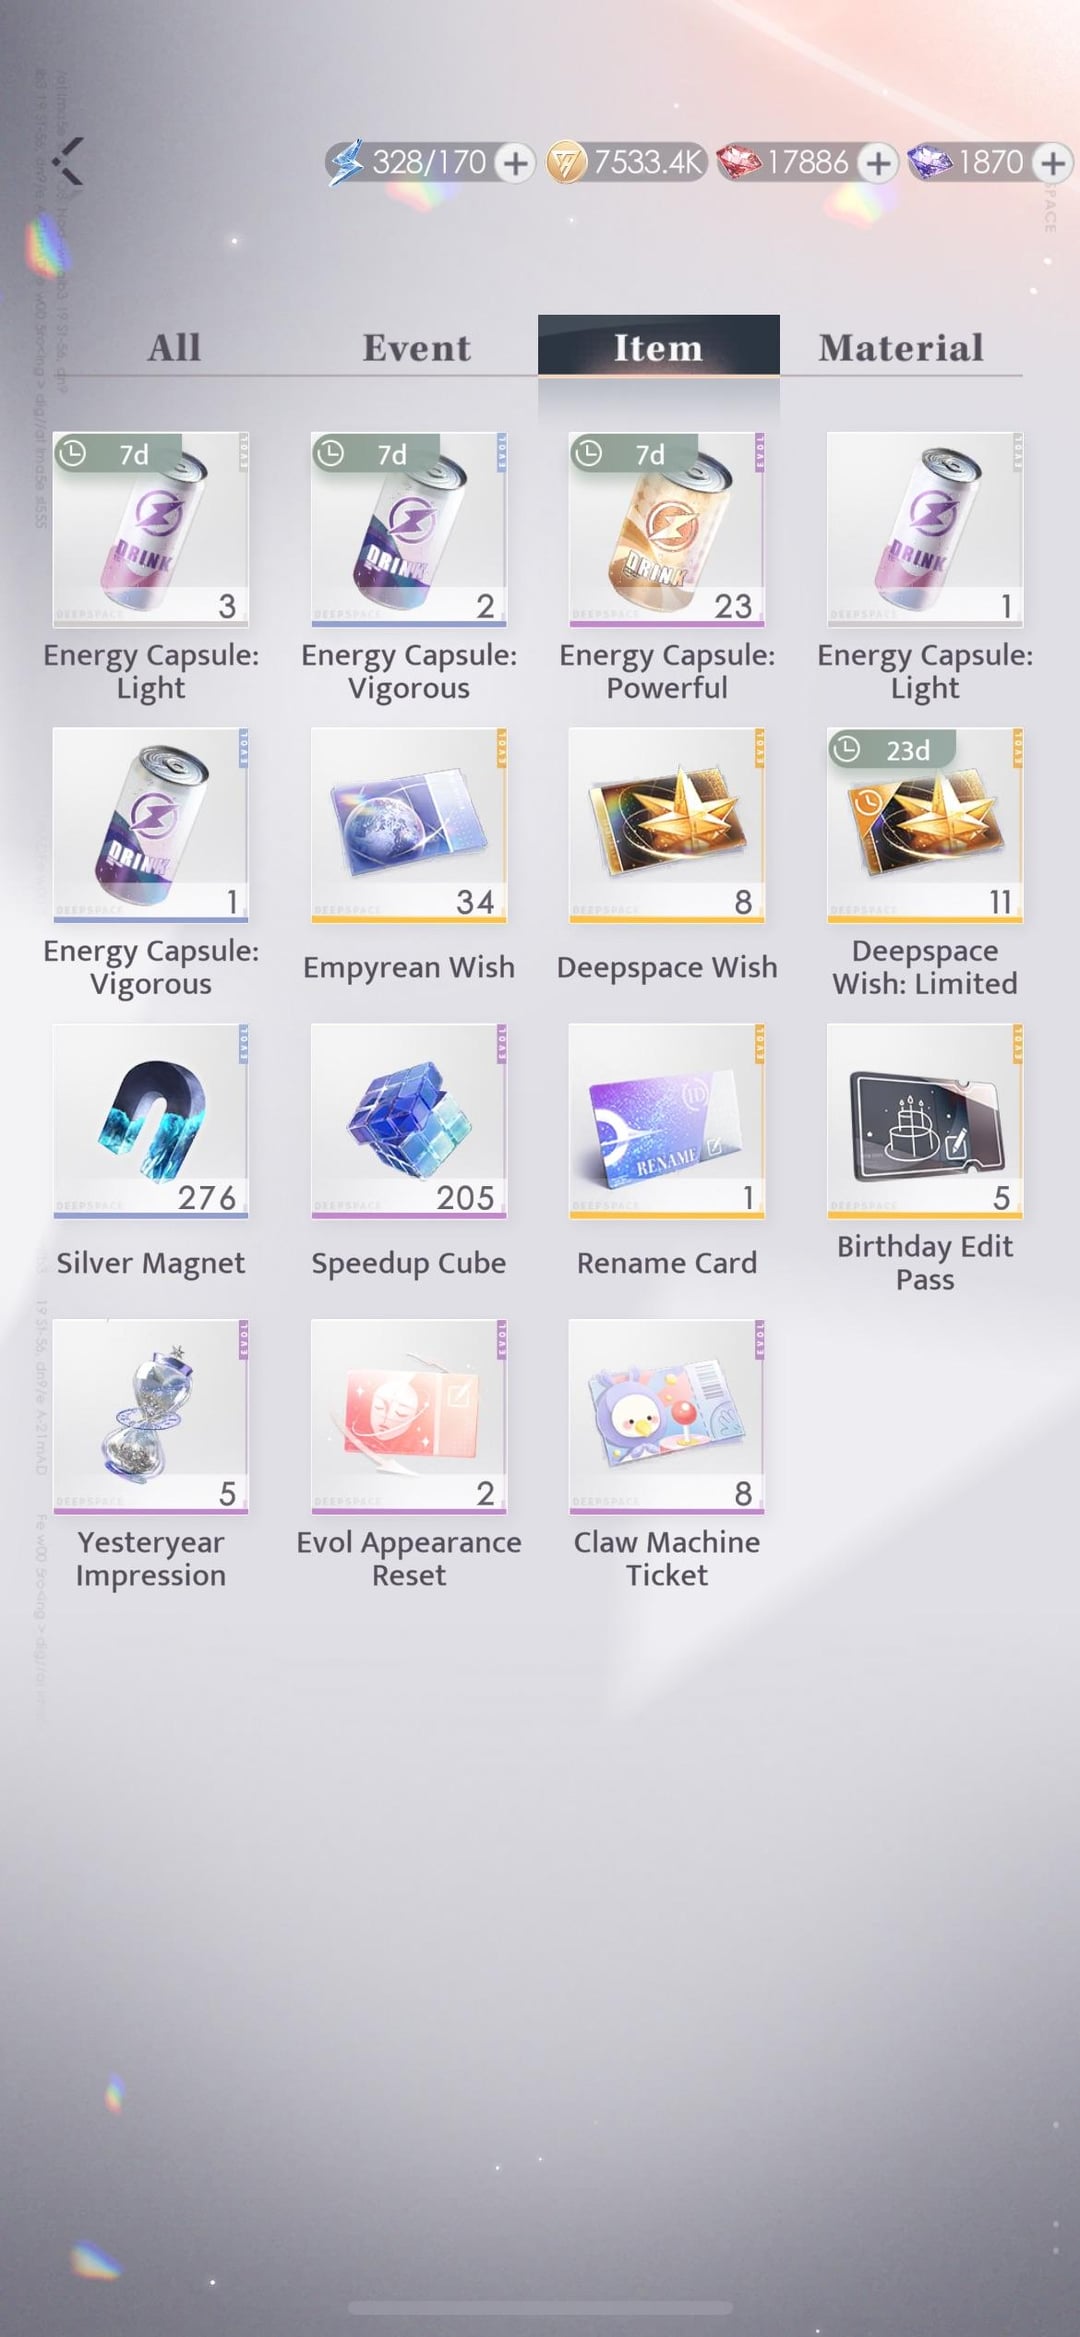Open the Event tab
Viewport: 1080px width, 2337px height.
pos(417,347)
